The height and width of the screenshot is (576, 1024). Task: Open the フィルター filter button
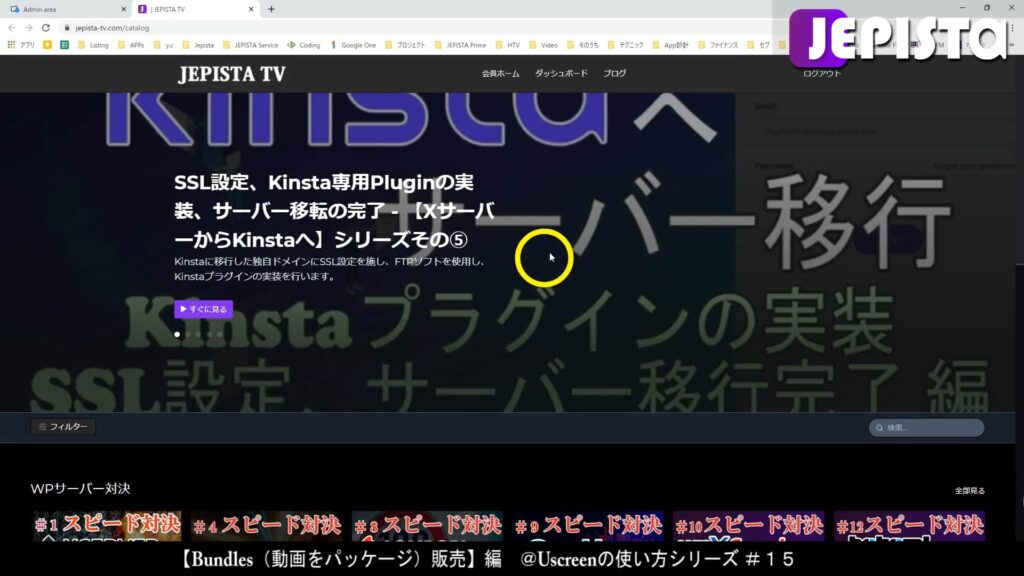point(63,426)
